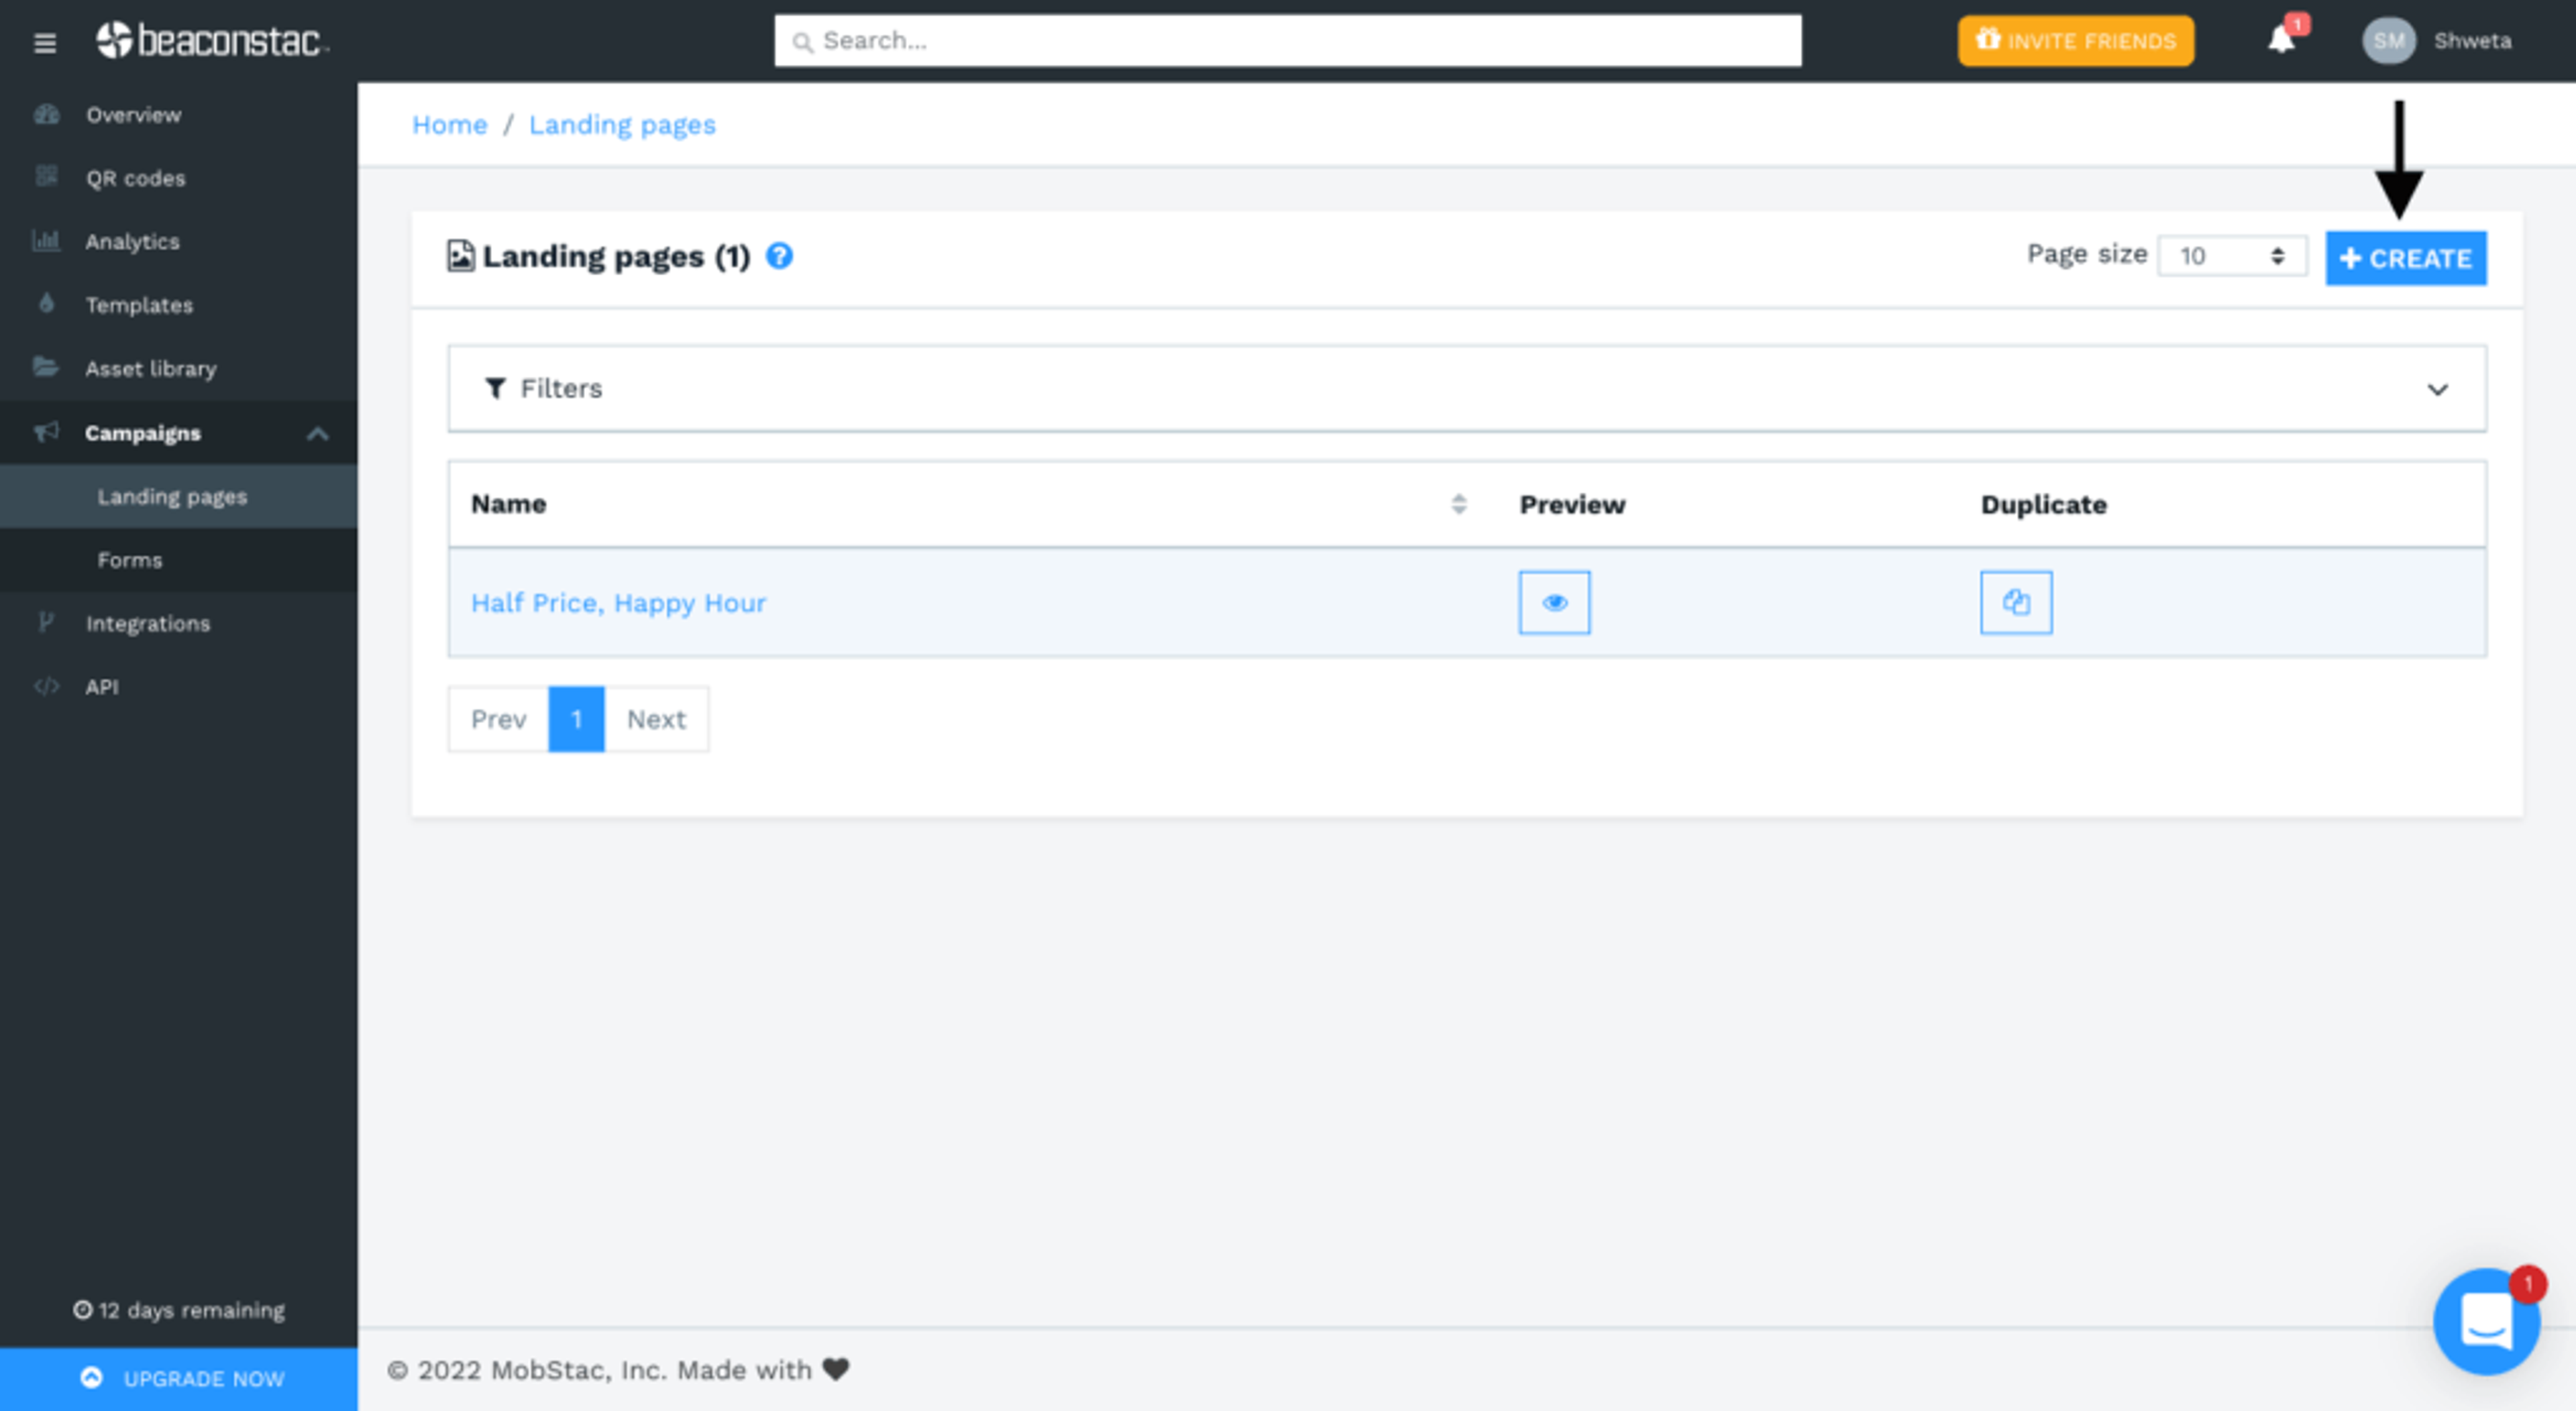Click the duplicate icon for Half Price, Happy Hour
Screen dimensions: 2576x1411
[2016, 602]
